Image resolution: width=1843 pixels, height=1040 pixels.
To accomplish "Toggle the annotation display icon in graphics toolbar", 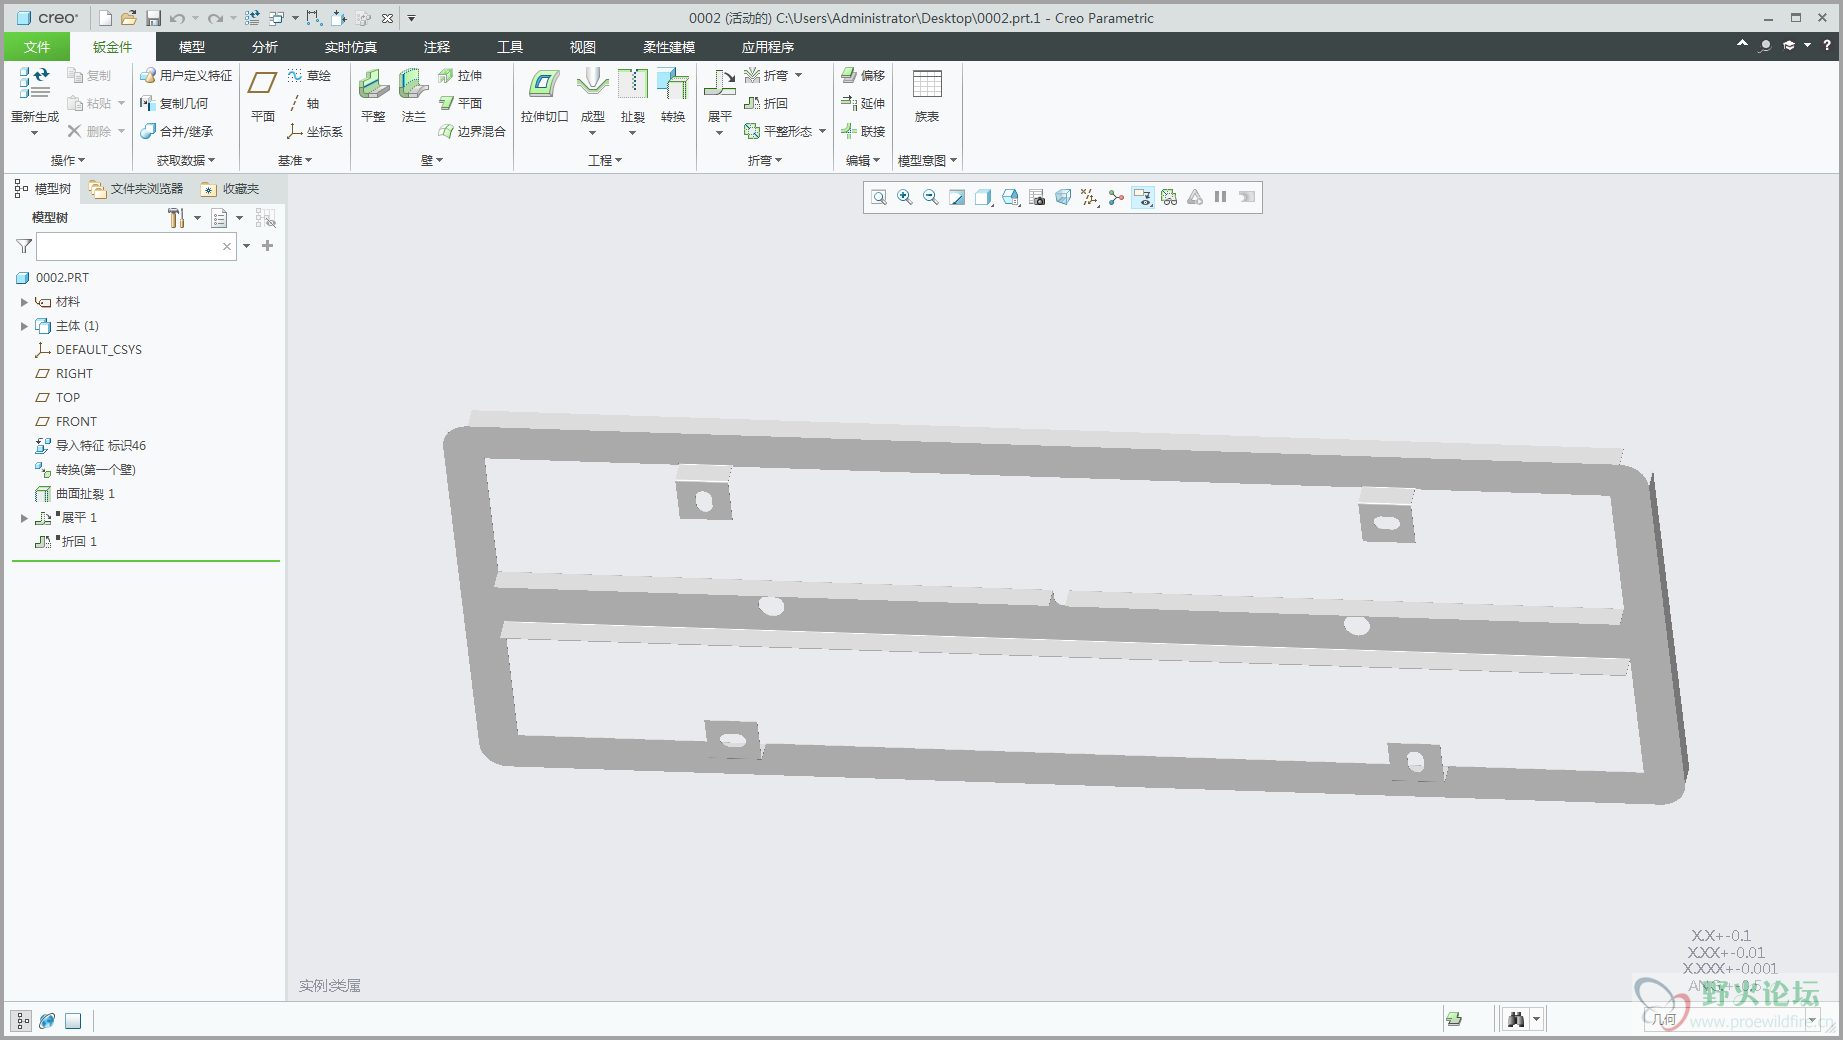I will pyautogui.click(x=1143, y=197).
